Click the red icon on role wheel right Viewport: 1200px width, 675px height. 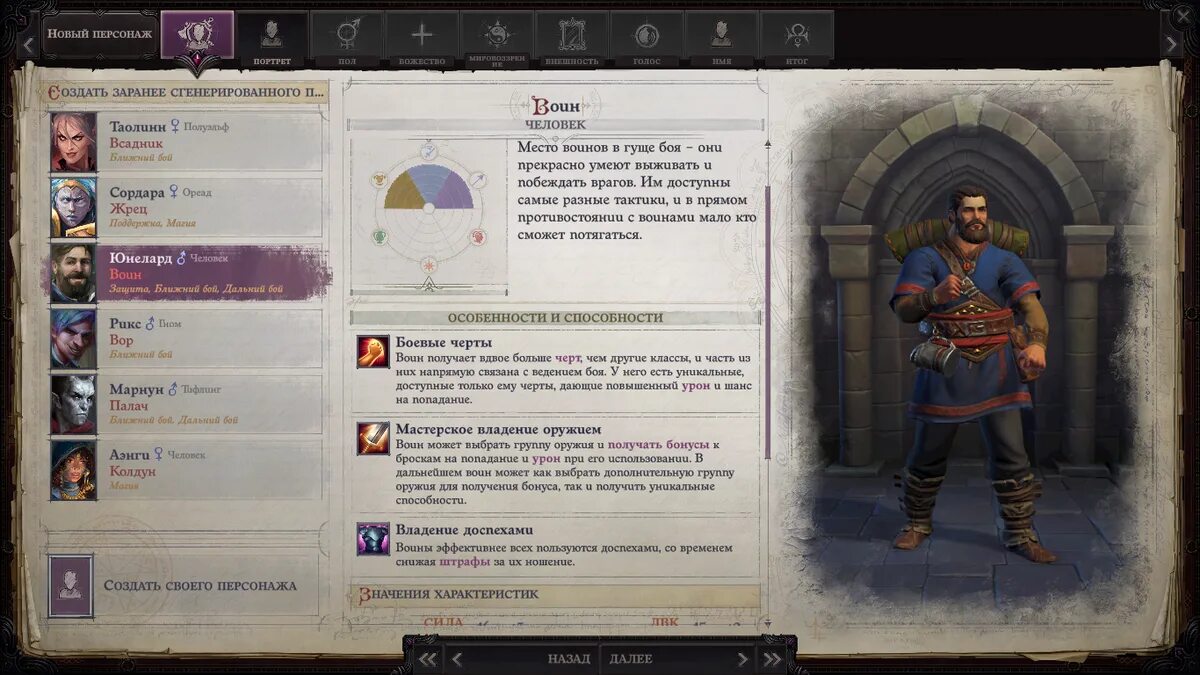tap(477, 237)
